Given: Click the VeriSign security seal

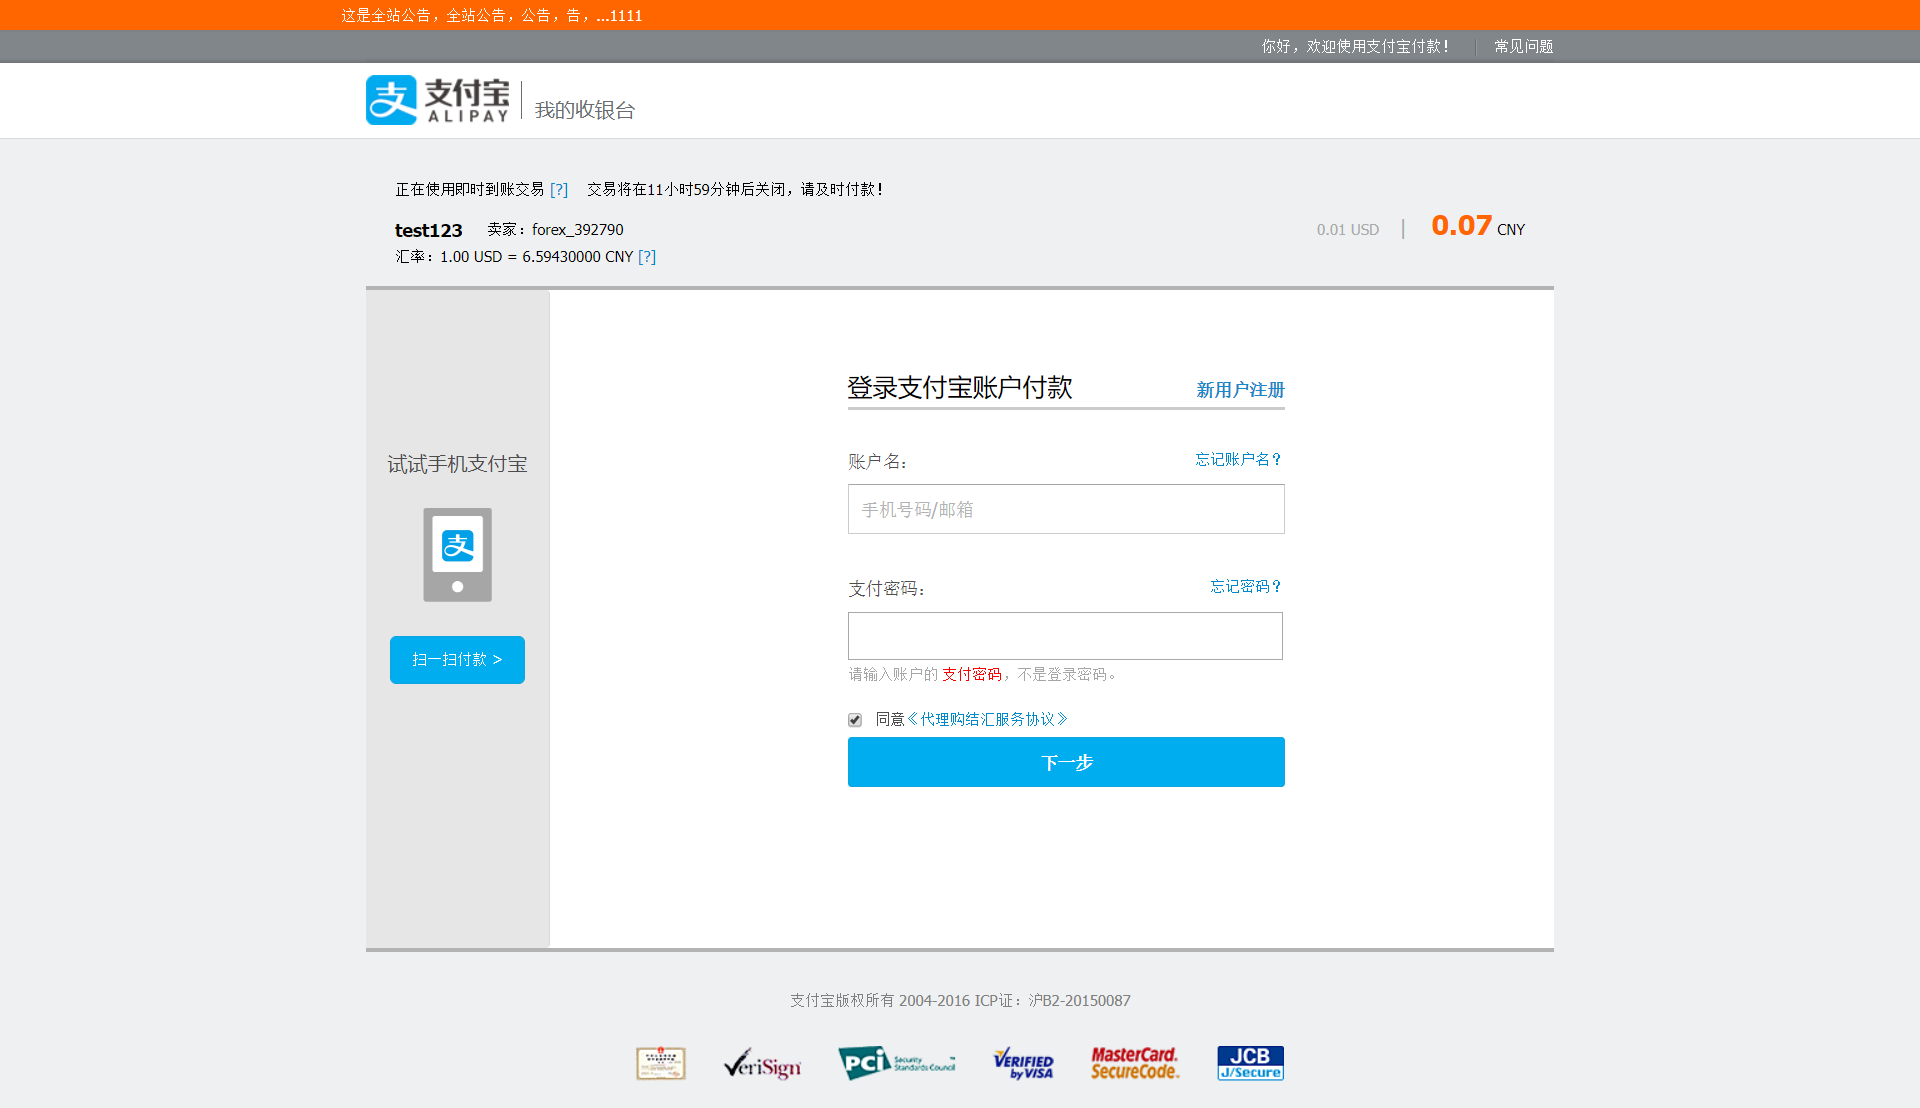Looking at the screenshot, I should tap(762, 1064).
